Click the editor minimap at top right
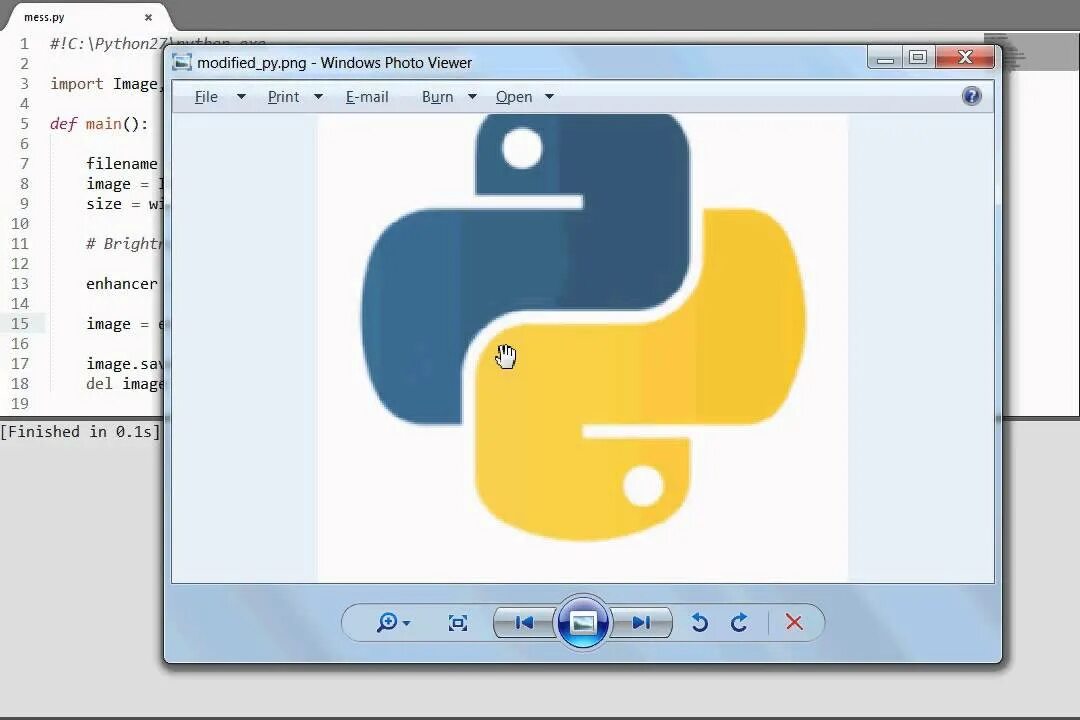 point(1032,52)
